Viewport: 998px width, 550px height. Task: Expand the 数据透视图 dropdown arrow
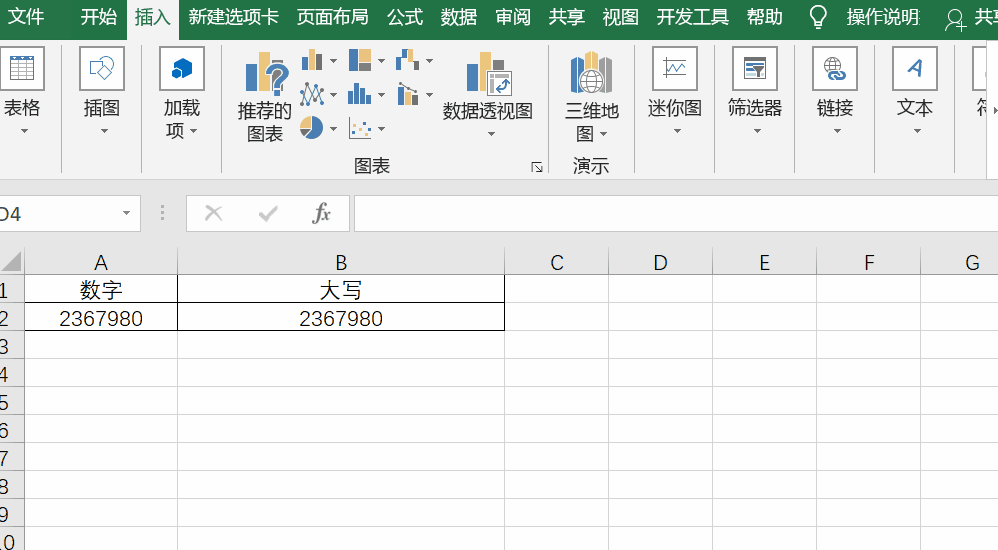pyautogui.click(x=491, y=134)
